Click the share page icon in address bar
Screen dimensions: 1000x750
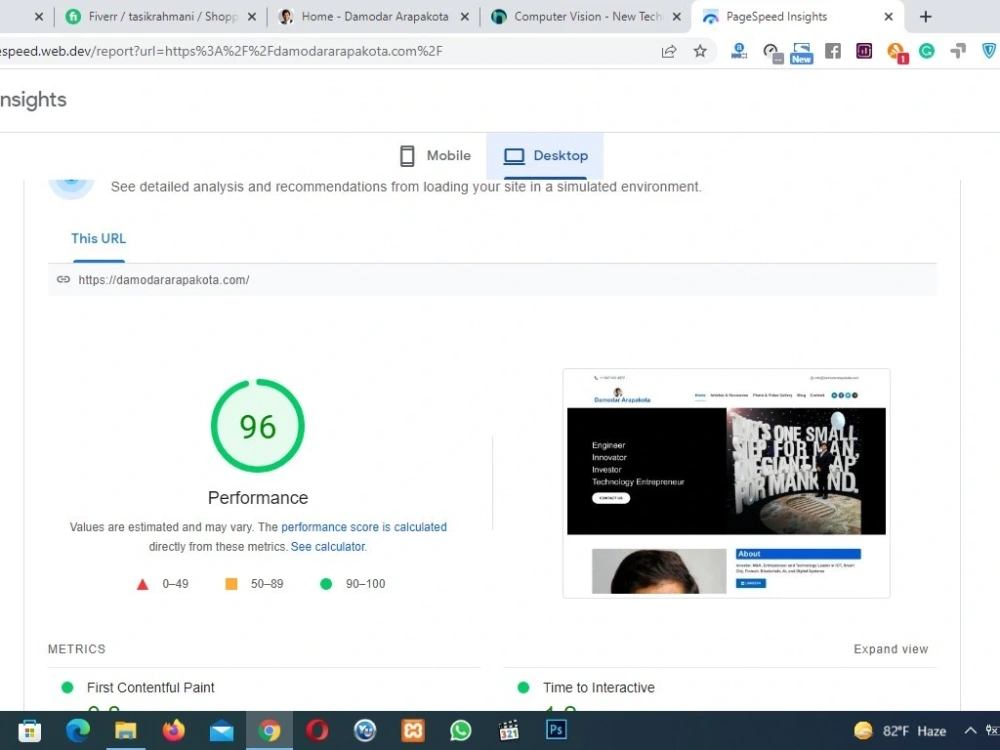point(668,52)
